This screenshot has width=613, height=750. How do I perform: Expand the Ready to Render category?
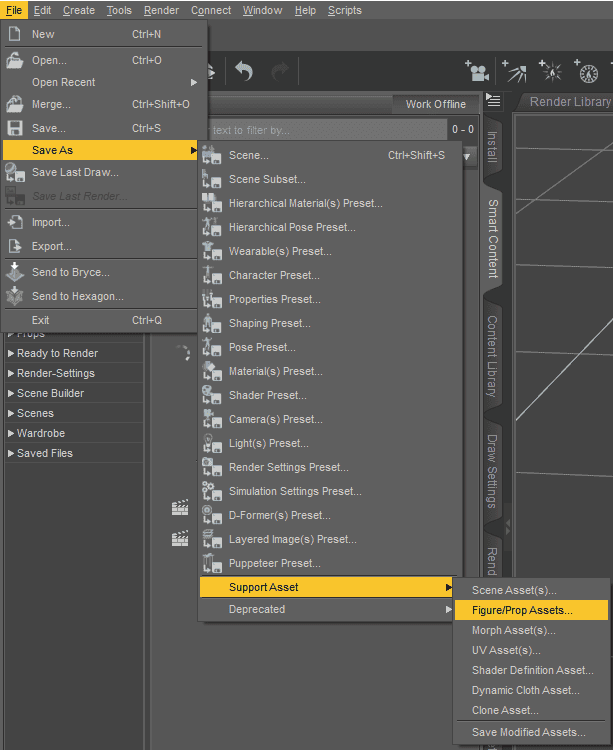pyautogui.click(x=11, y=353)
